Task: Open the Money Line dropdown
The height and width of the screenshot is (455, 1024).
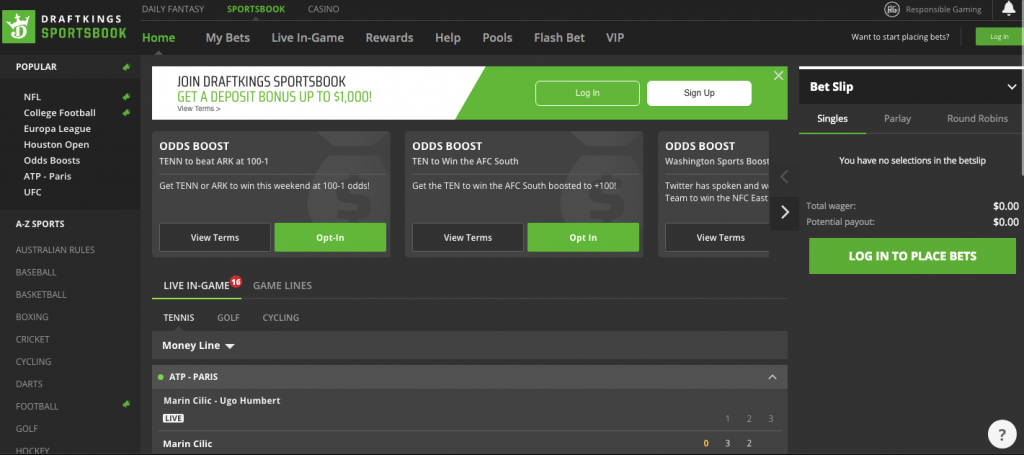Action: pos(199,346)
